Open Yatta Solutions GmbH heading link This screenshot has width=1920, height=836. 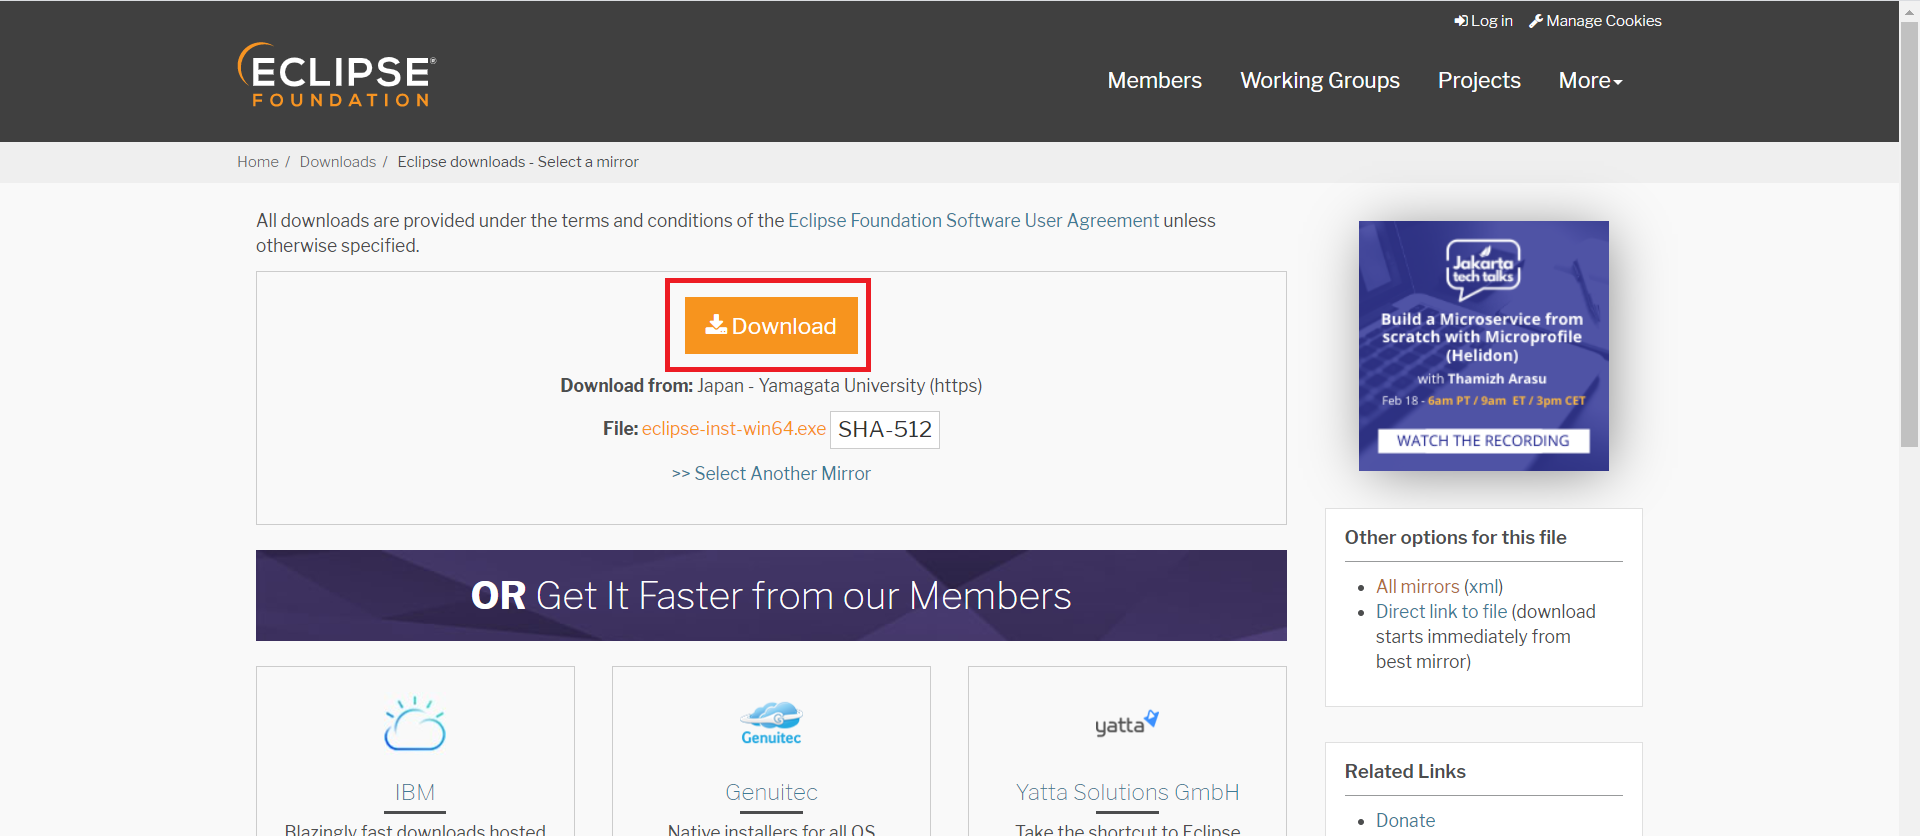tap(1127, 792)
